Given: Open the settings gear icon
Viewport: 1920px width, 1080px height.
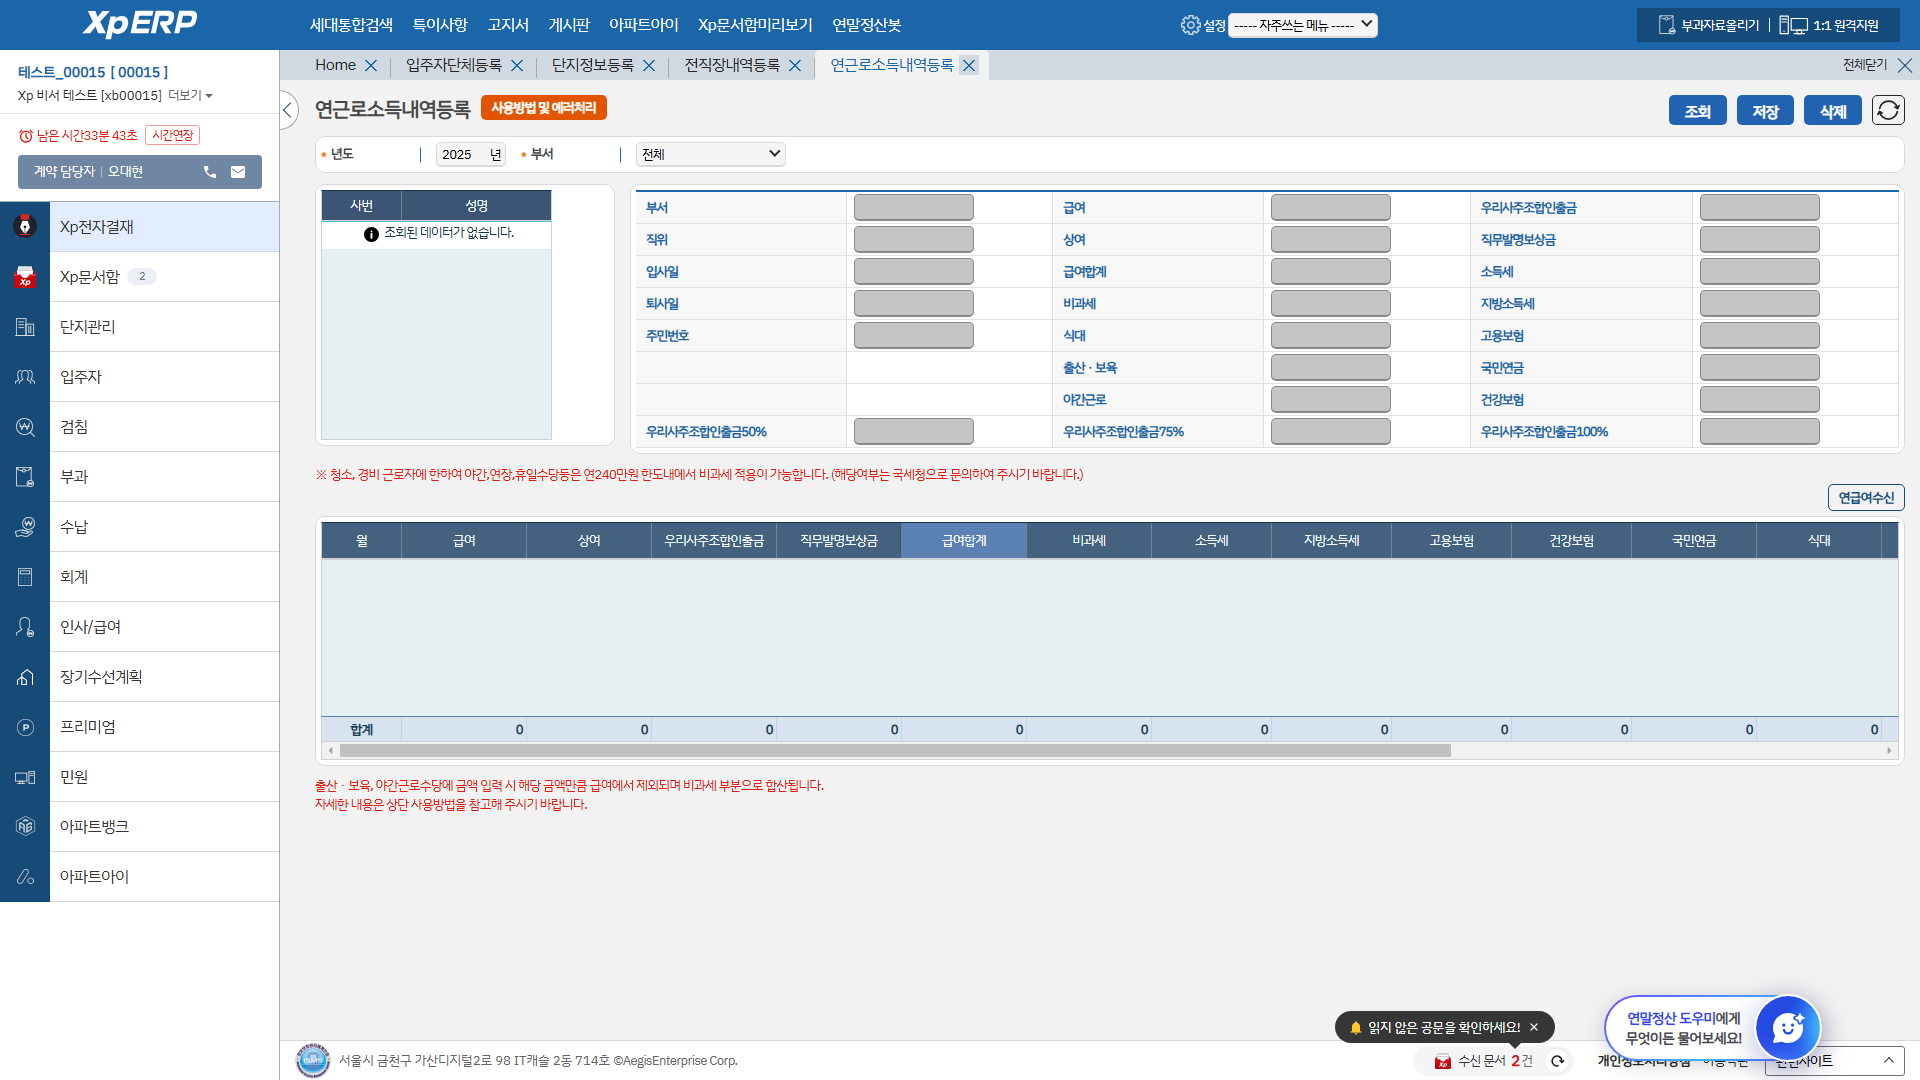Looking at the screenshot, I should tap(1190, 25).
